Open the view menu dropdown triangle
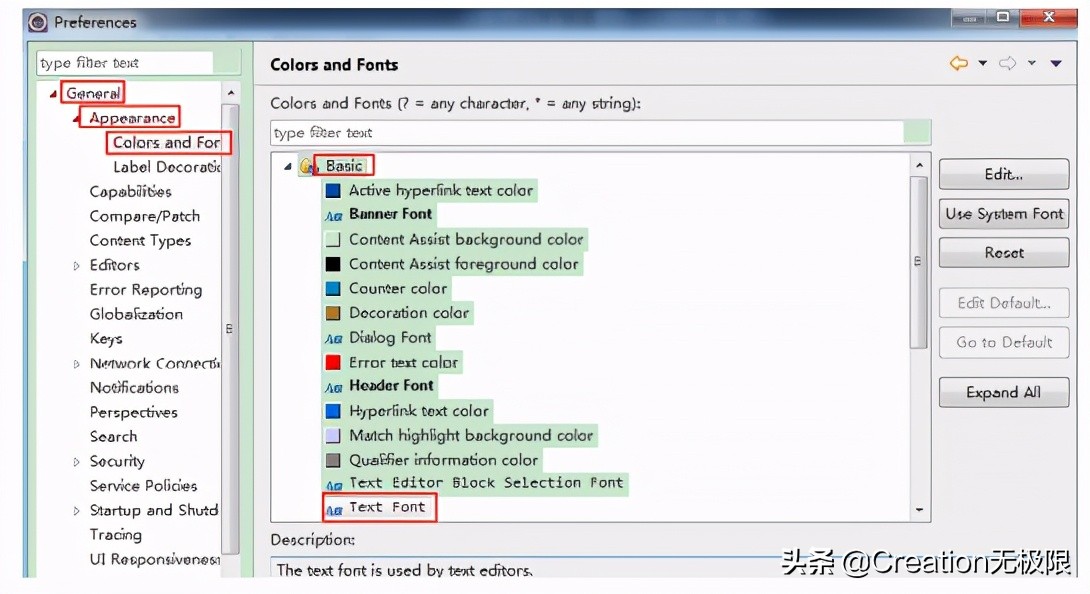 (x=1056, y=63)
